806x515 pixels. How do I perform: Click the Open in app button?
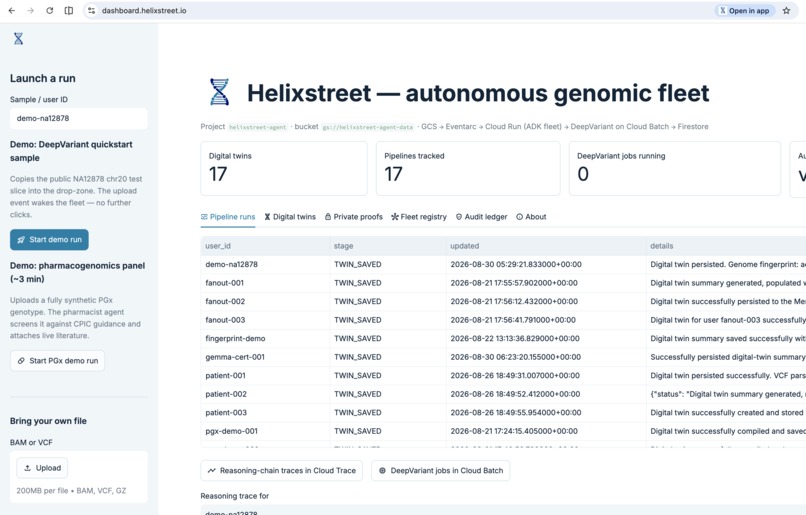pos(744,10)
